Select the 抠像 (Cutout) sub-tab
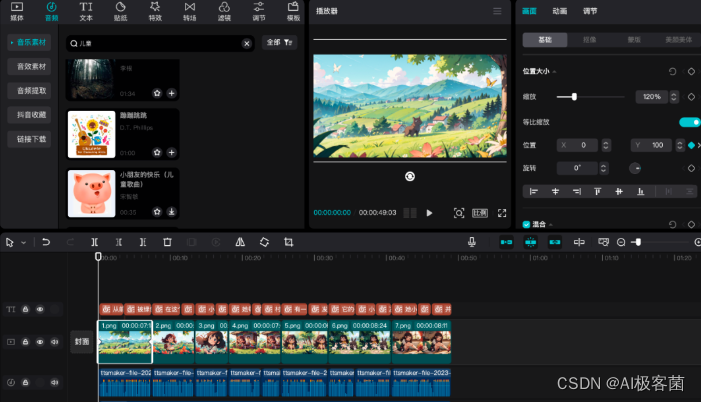 pyautogui.click(x=589, y=40)
